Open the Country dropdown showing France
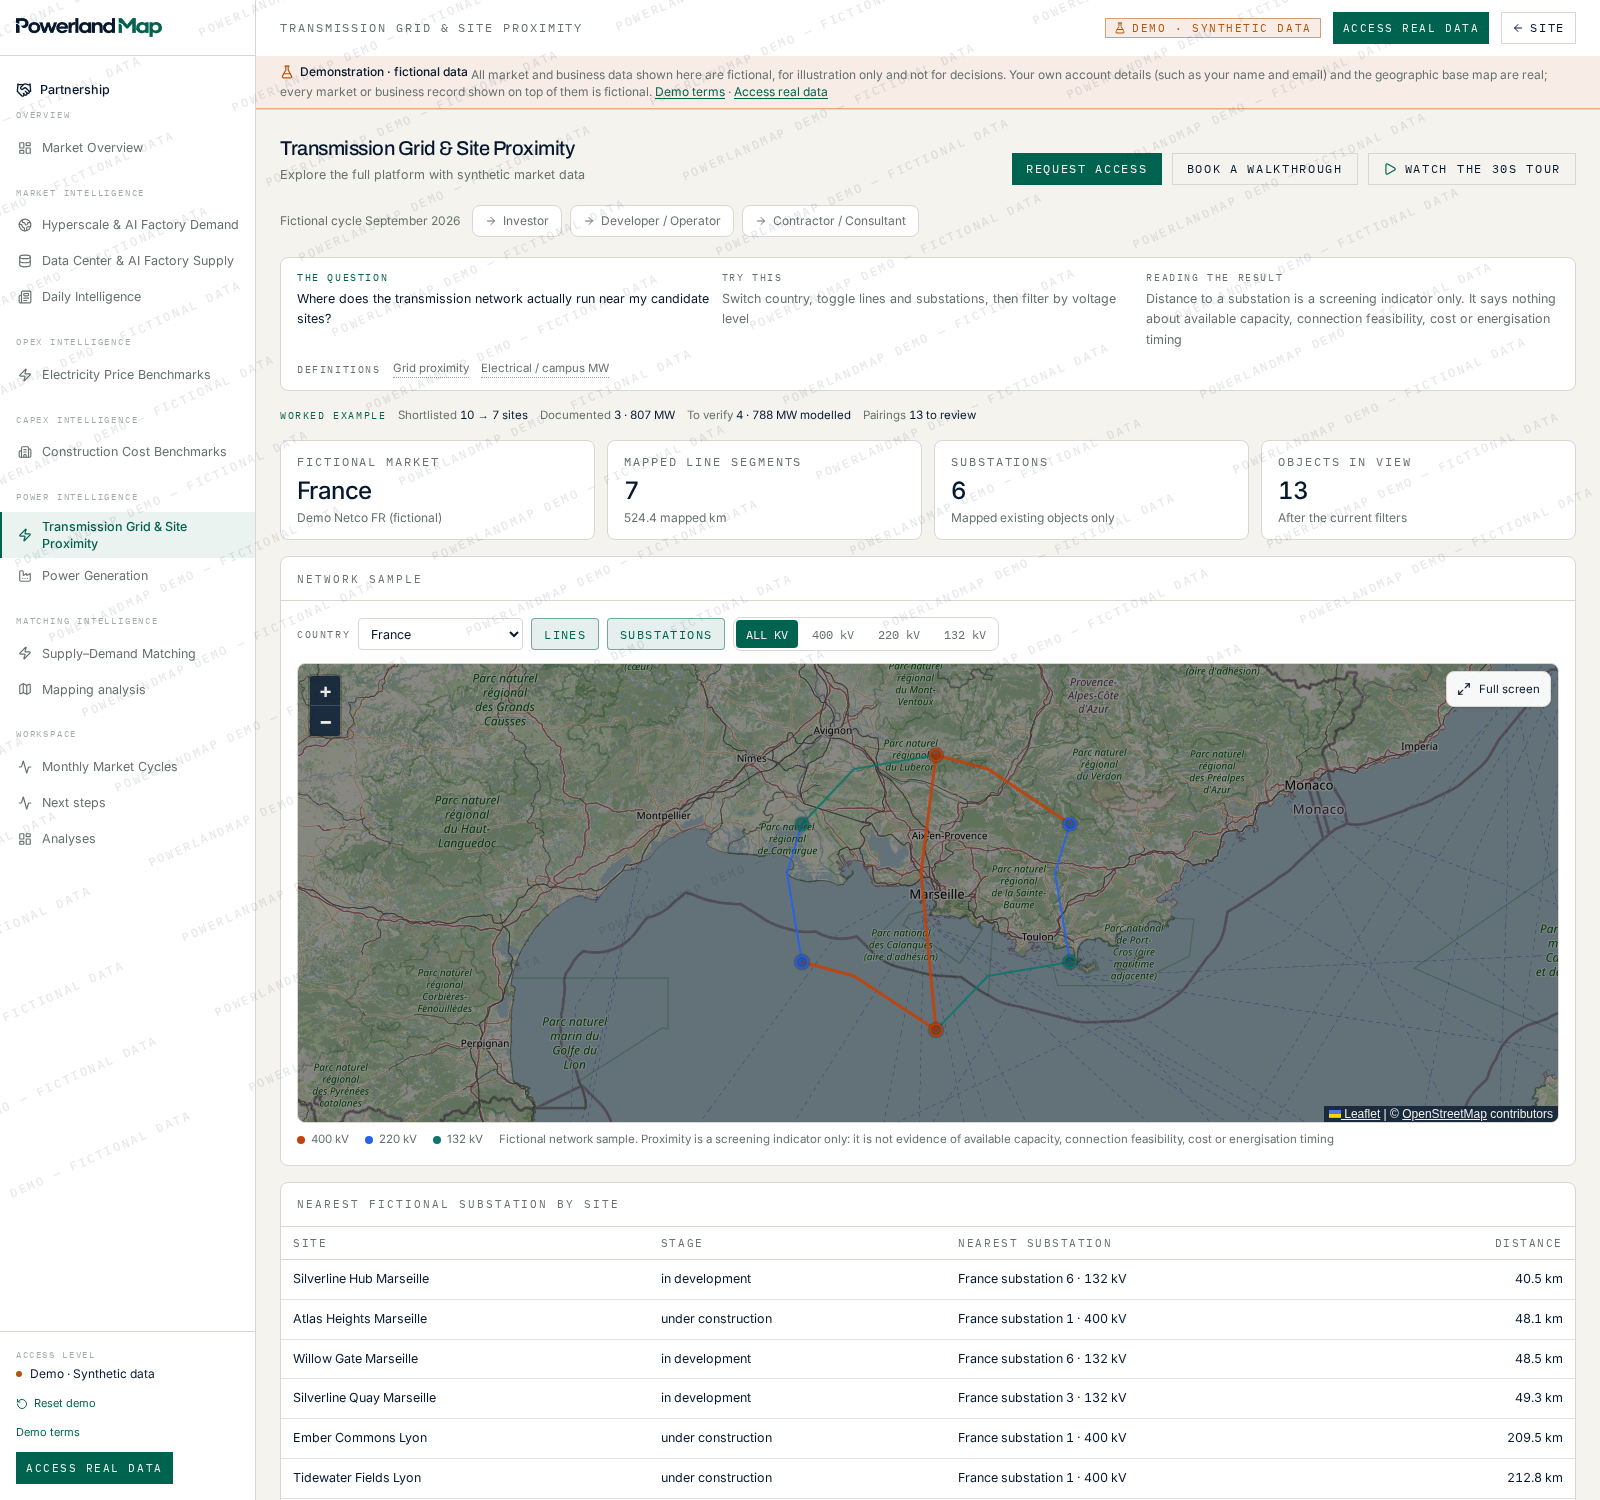 (x=440, y=635)
